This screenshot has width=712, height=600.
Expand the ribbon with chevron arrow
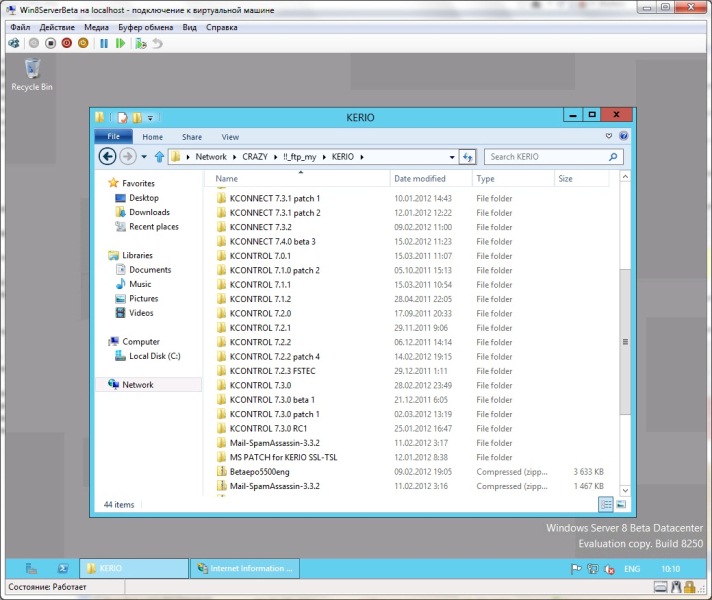point(610,136)
